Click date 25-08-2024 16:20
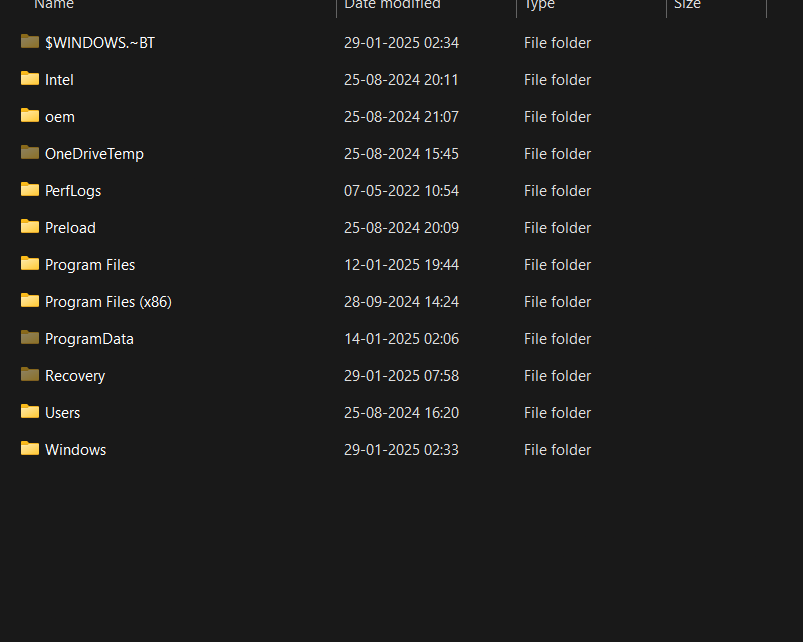Viewport: 803px width, 642px height. coord(402,413)
